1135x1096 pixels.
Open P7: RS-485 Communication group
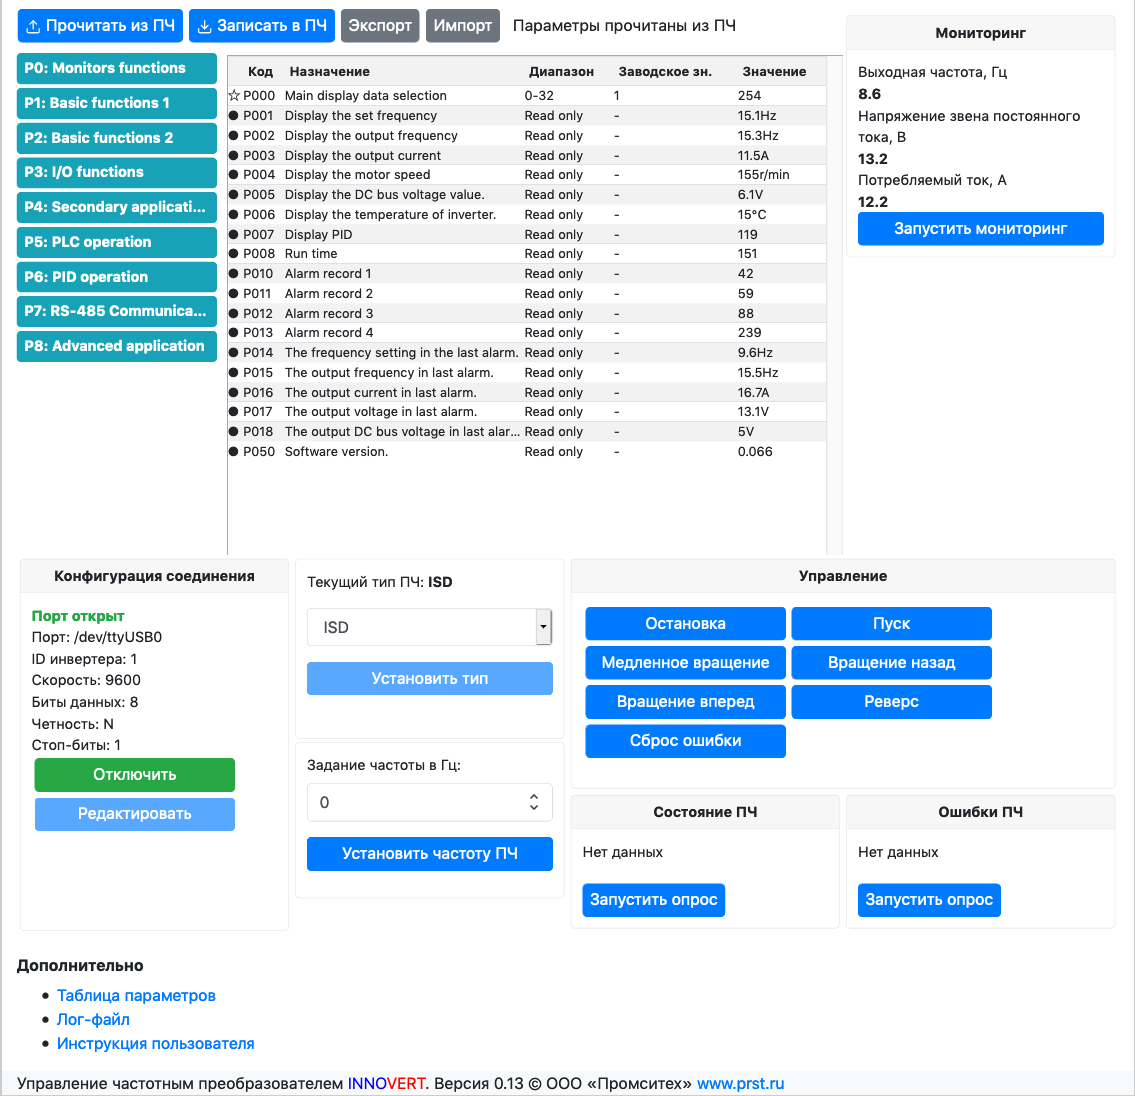117,311
